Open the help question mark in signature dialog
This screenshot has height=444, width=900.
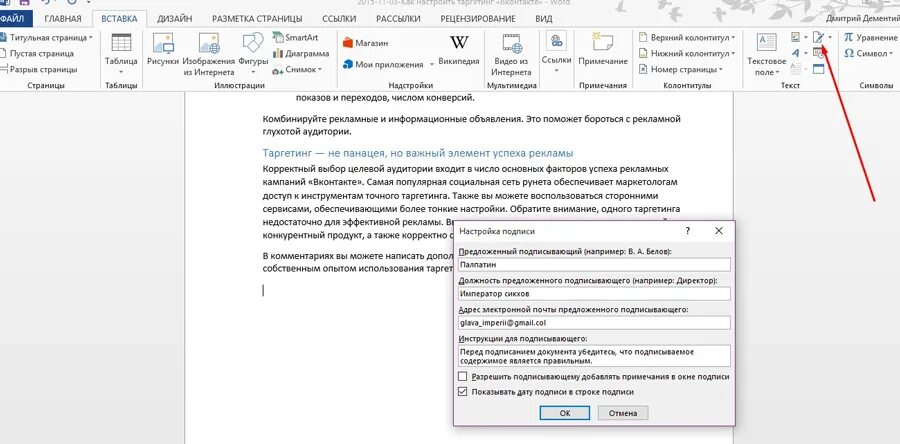pos(688,231)
